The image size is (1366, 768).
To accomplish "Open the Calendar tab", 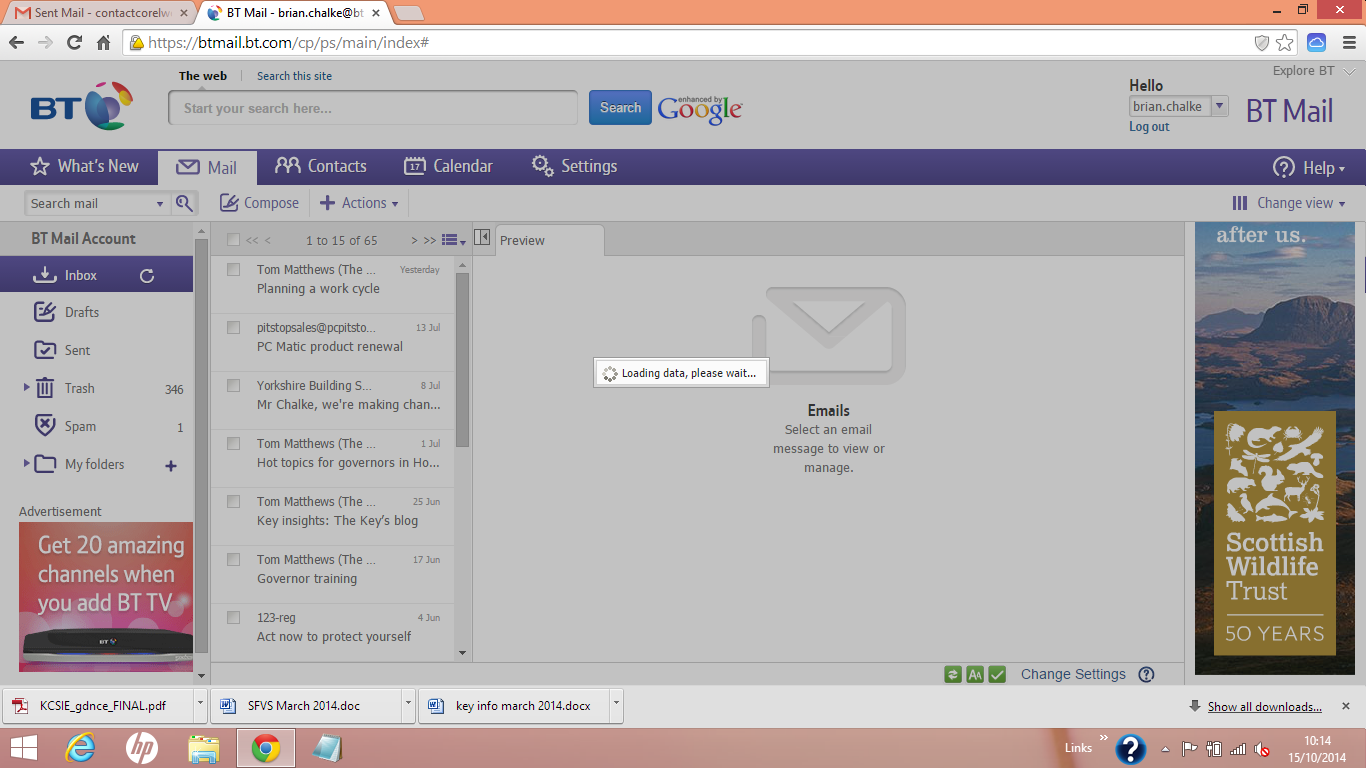I will click(448, 167).
